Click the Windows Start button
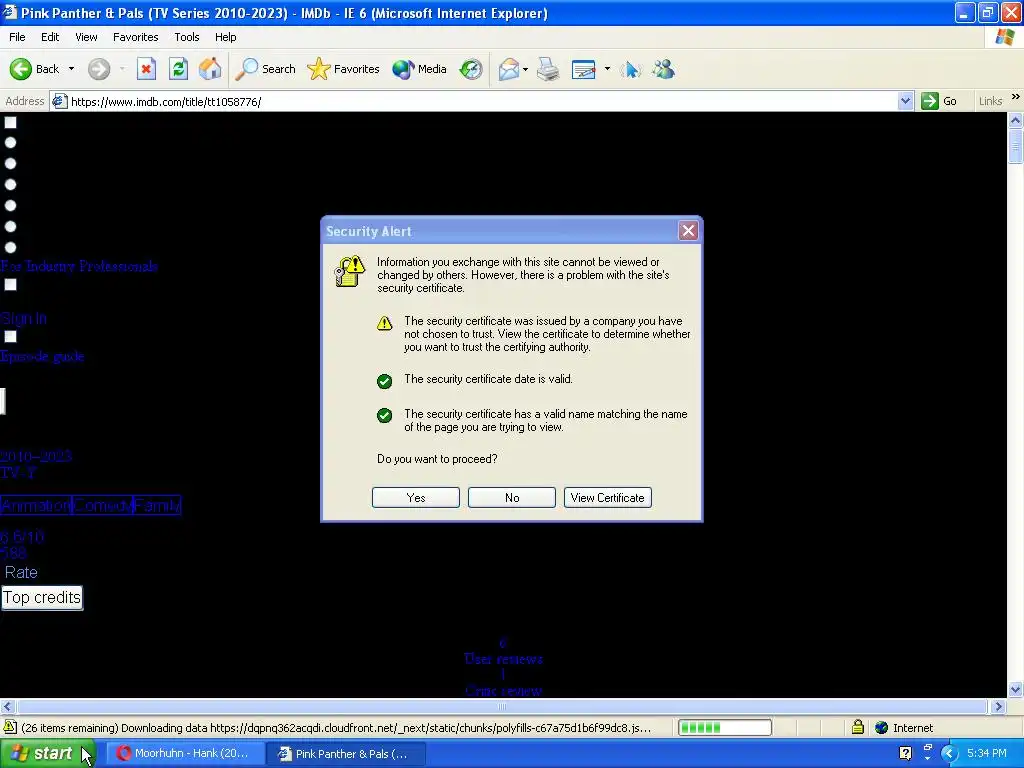 tap(47, 753)
